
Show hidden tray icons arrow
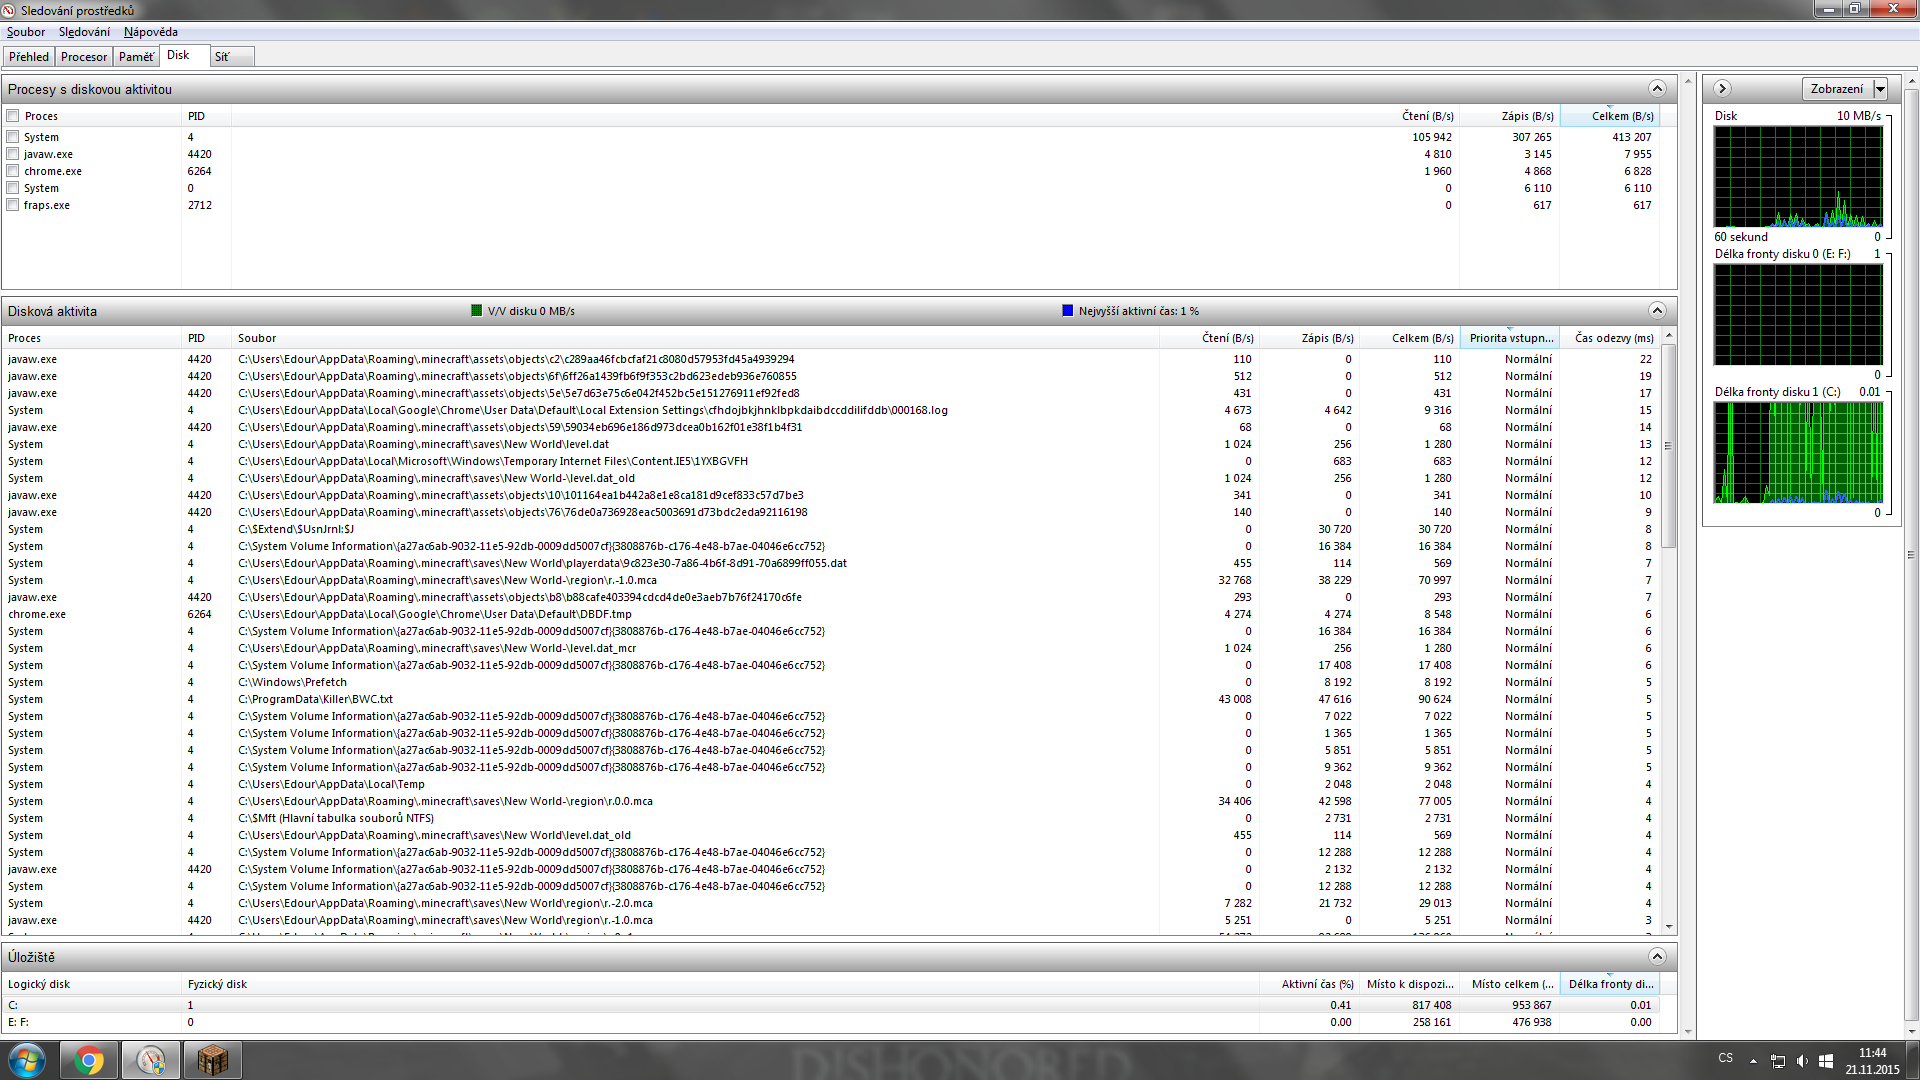point(1752,1061)
